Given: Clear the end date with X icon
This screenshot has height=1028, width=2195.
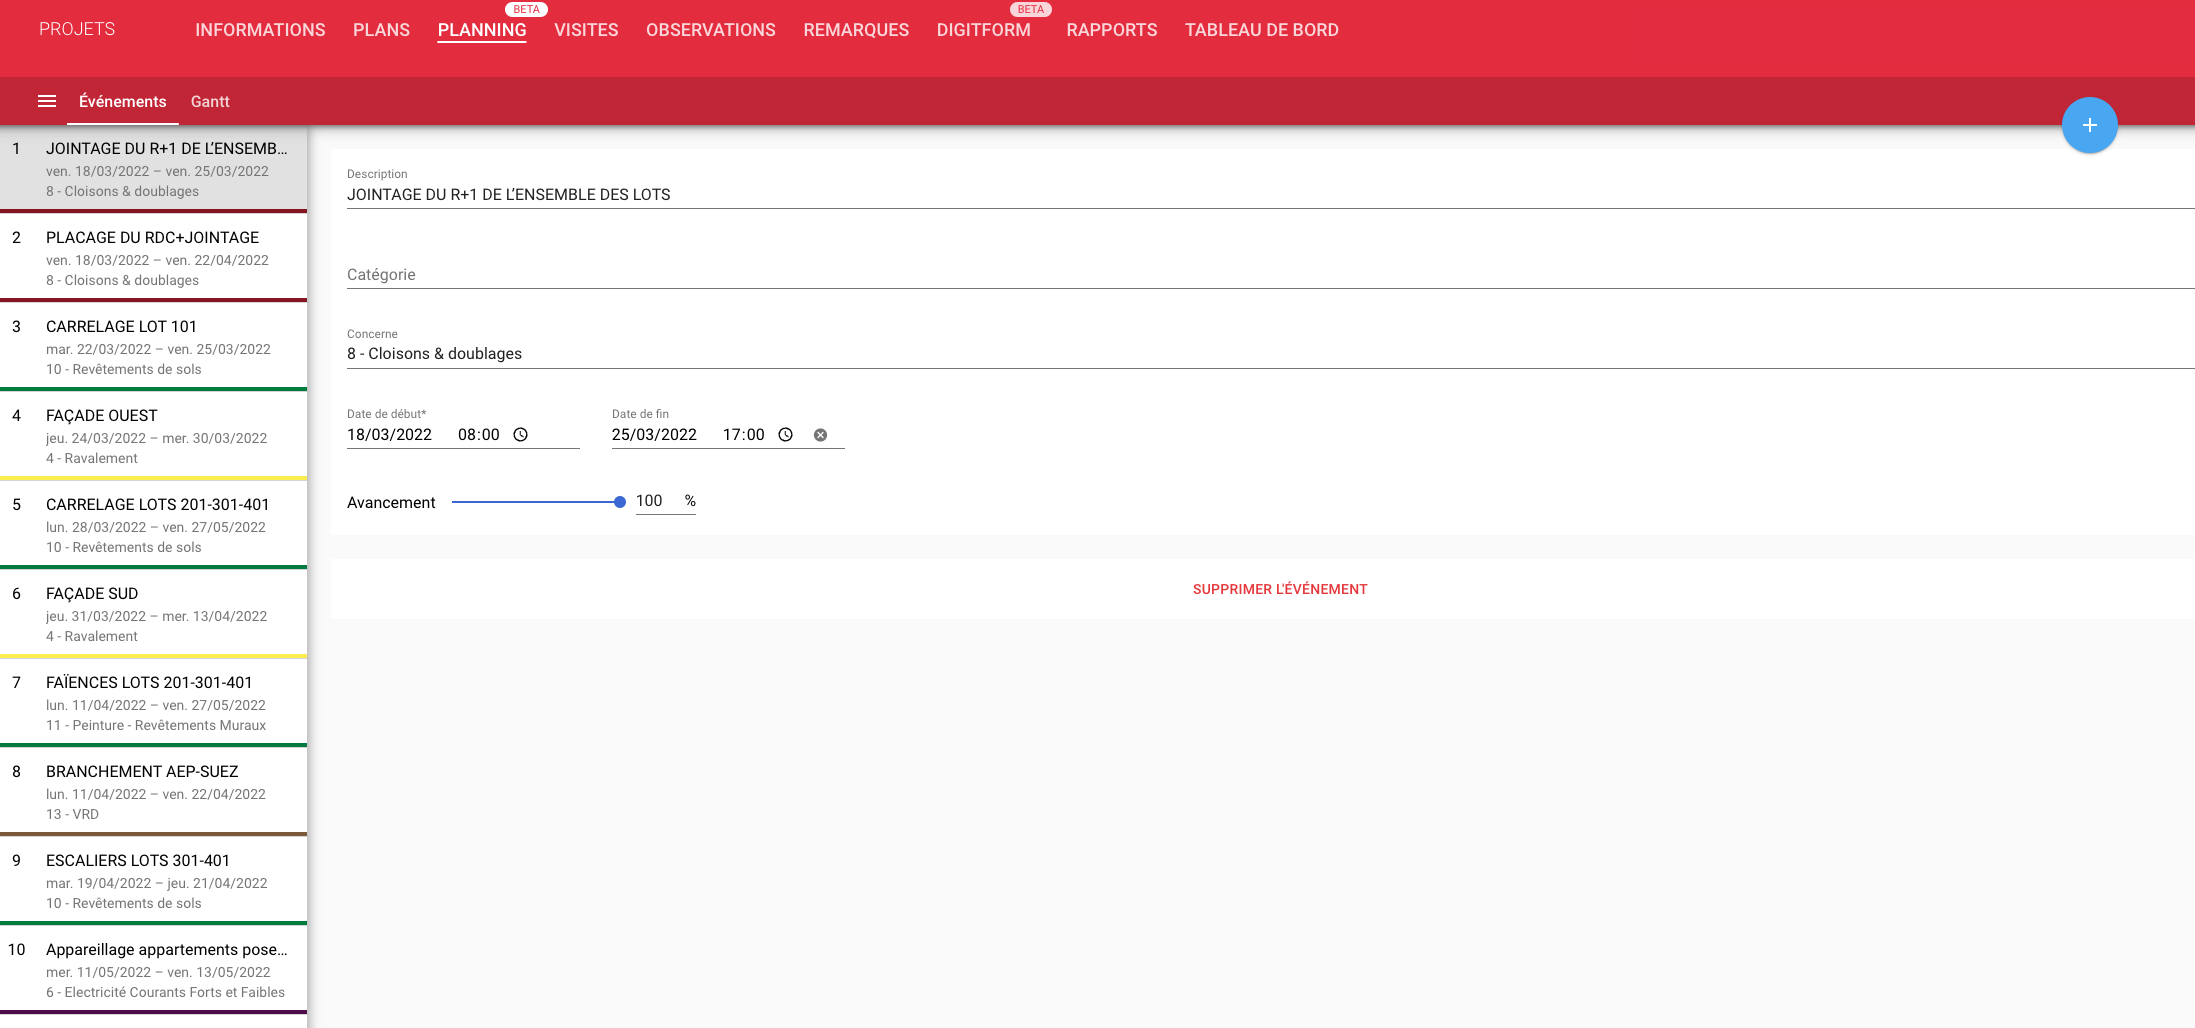Looking at the screenshot, I should [820, 435].
